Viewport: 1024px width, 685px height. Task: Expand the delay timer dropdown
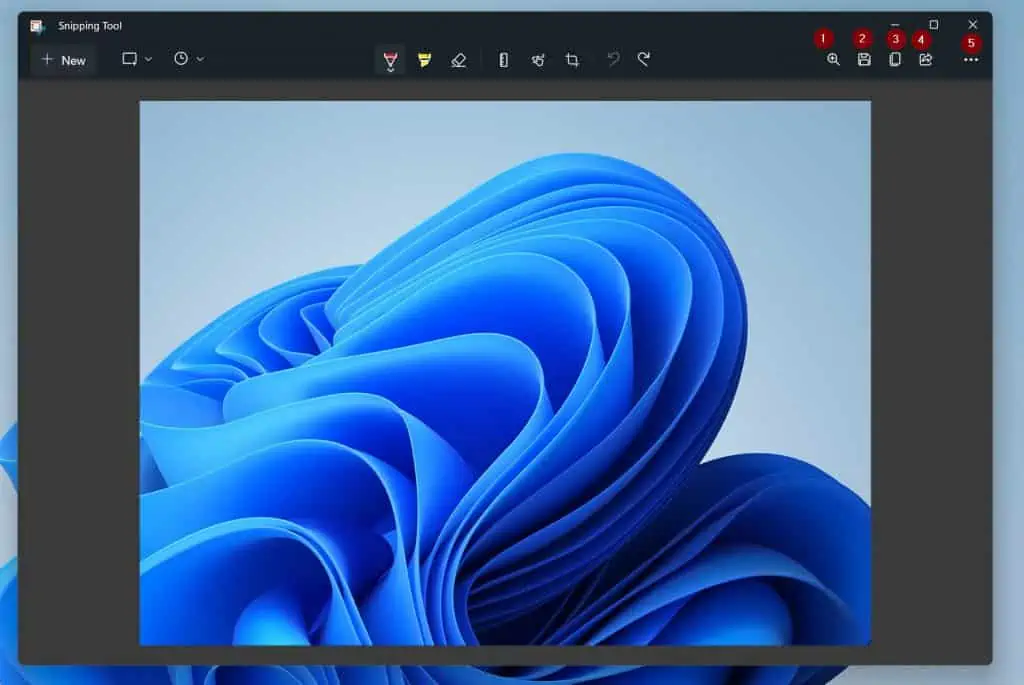point(188,59)
